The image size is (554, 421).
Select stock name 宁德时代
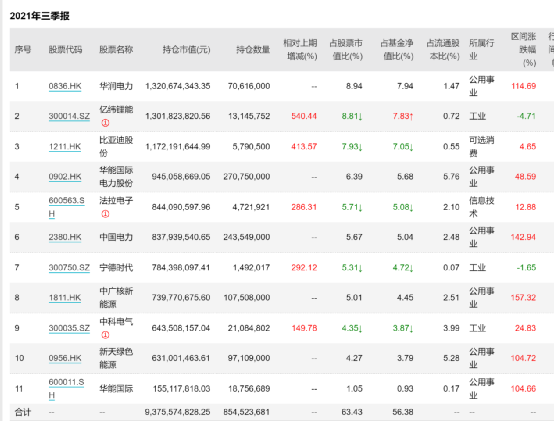116,267
